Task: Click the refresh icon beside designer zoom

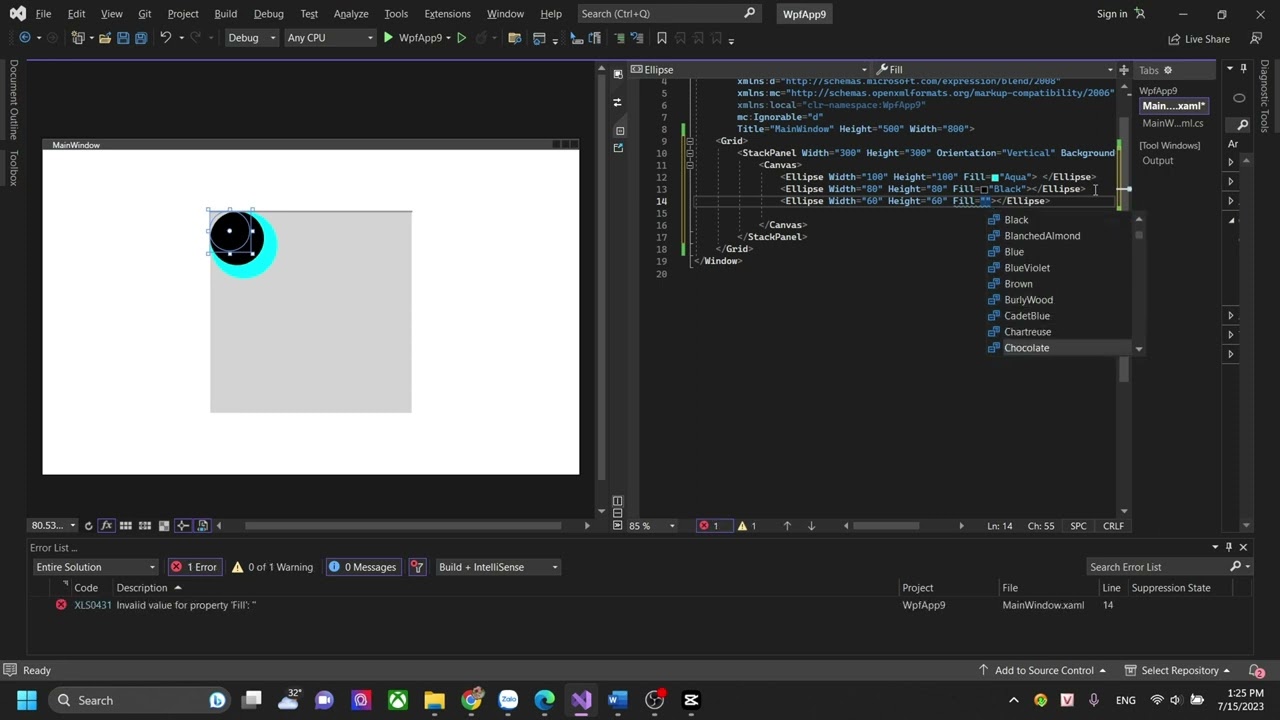Action: point(88,526)
